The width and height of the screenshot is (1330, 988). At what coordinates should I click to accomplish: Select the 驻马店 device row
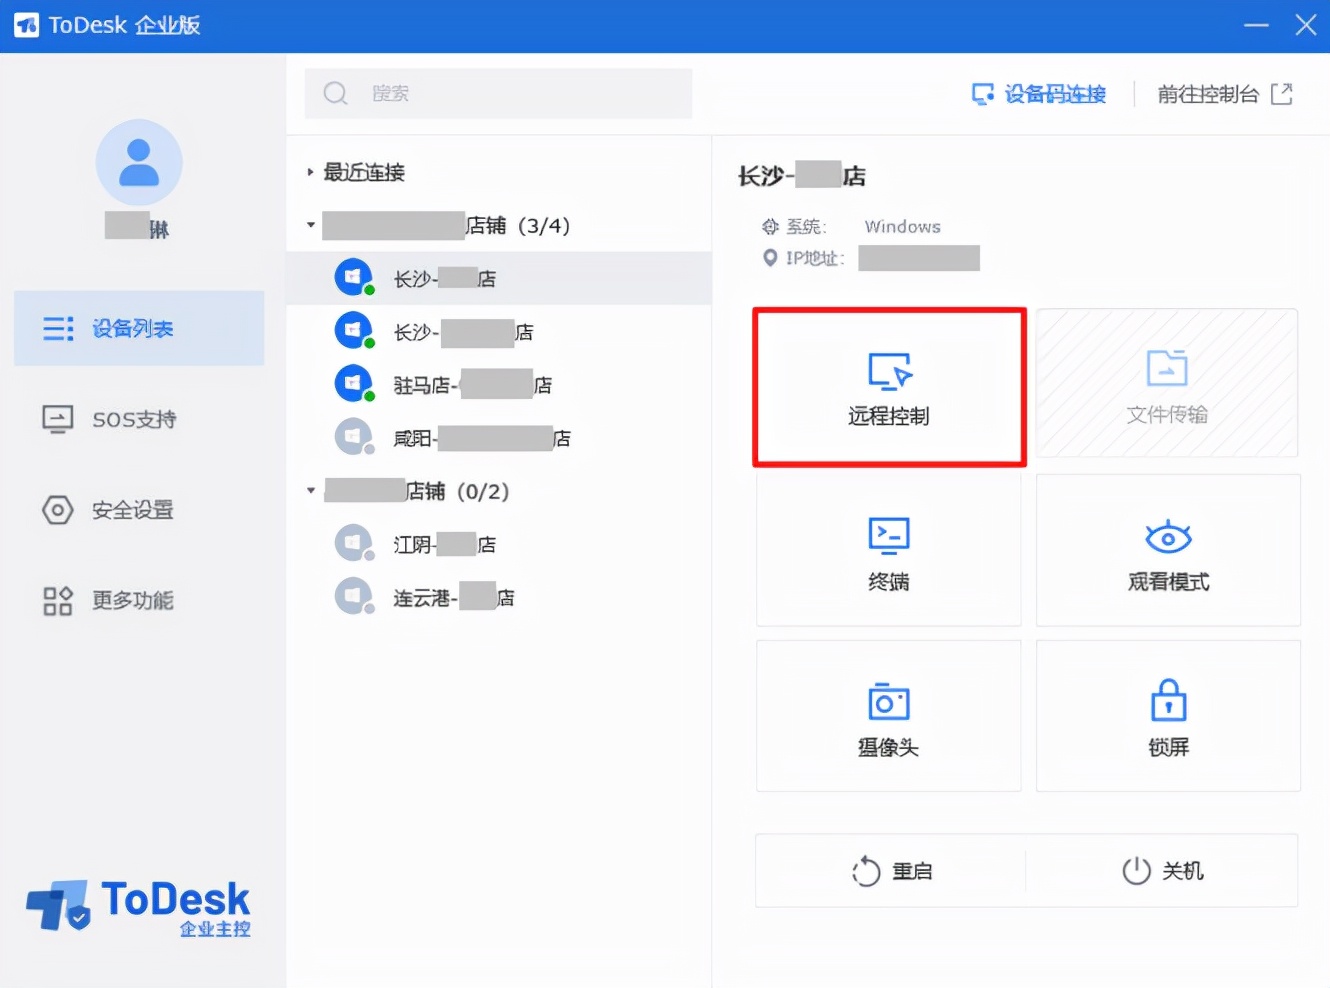coord(499,384)
